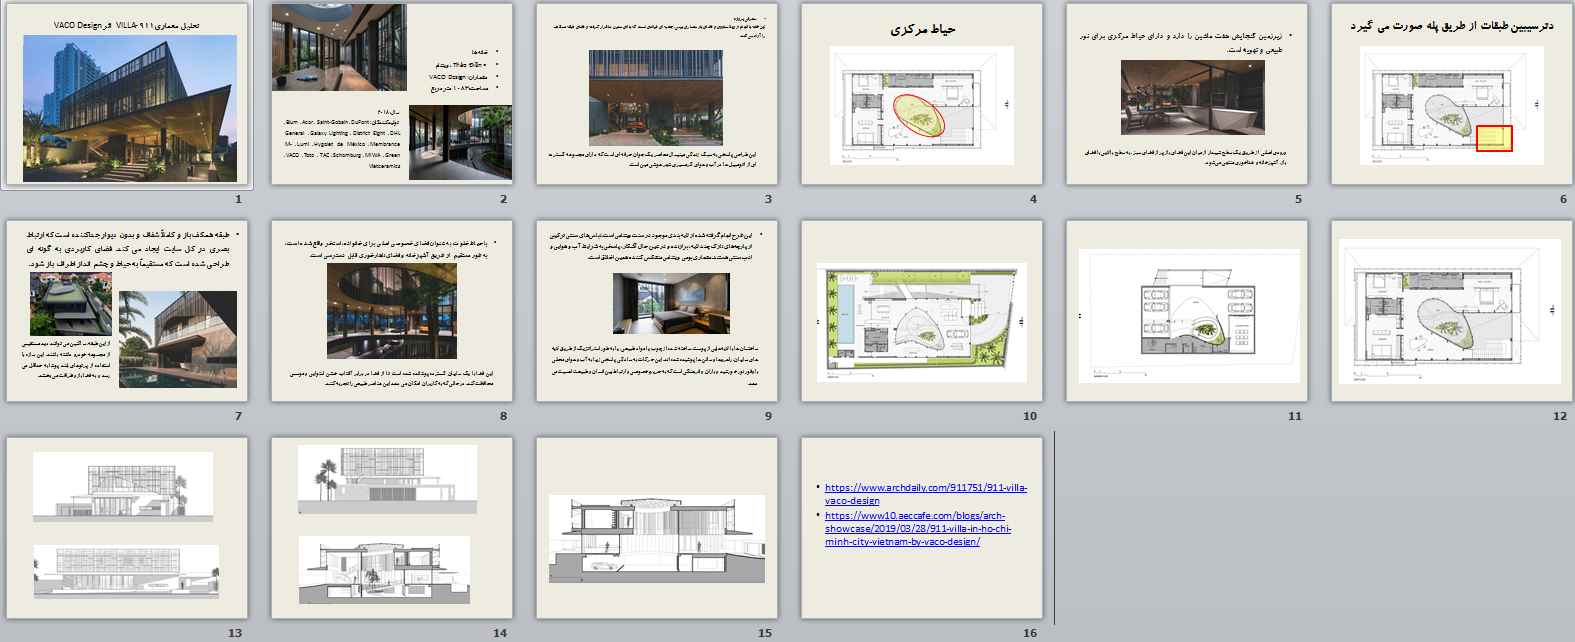Select slide 12 with the large floor plan
The height and width of the screenshot is (642, 1575).
coord(1452,311)
